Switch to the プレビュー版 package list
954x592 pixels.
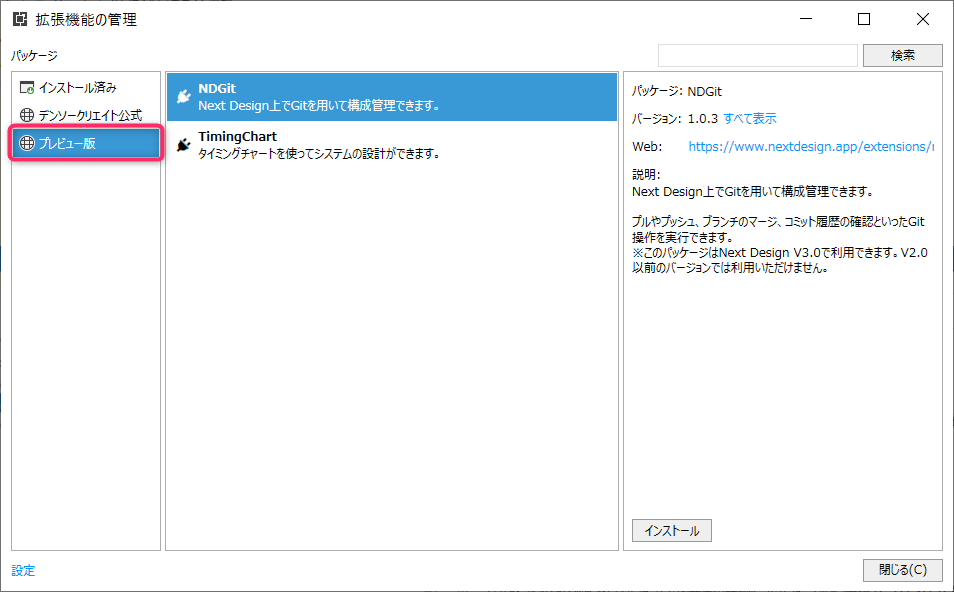pyautogui.click(x=86, y=143)
